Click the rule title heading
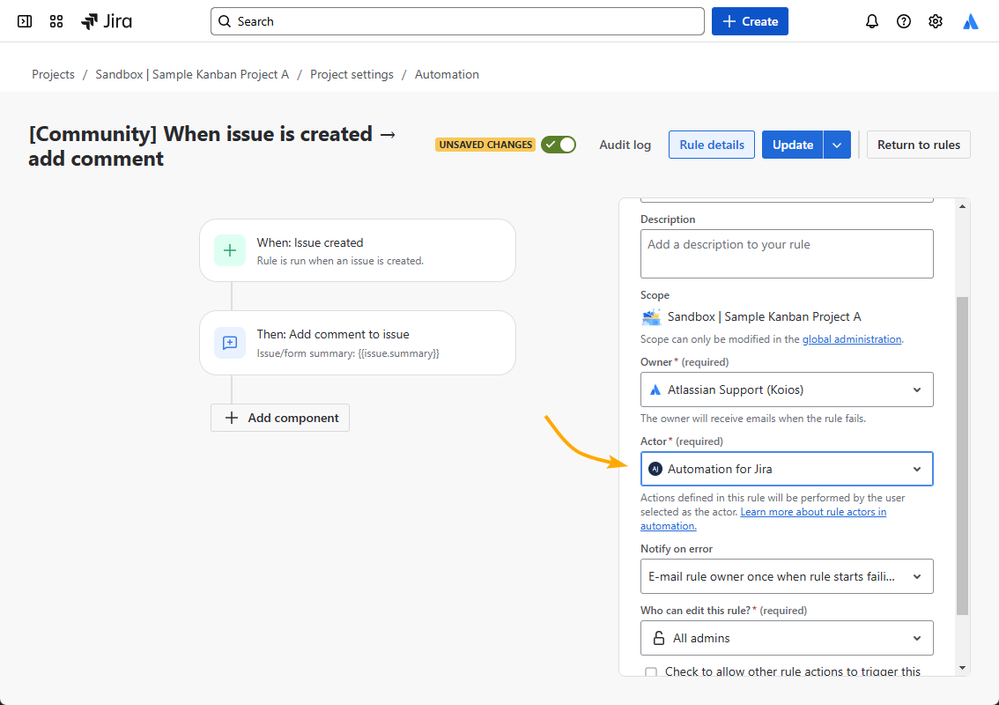 tap(212, 146)
